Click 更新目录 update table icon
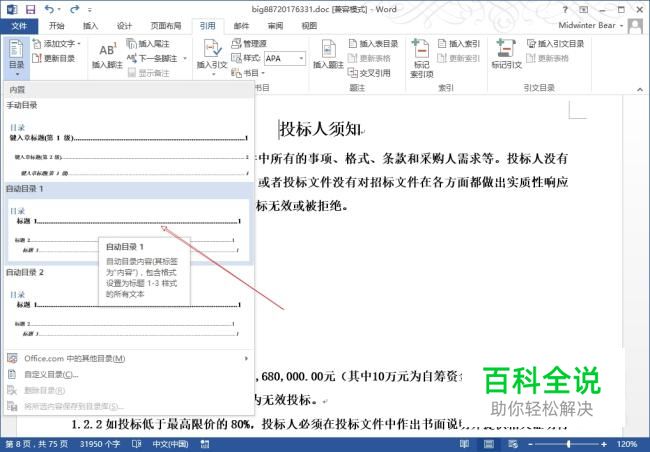Image resolution: width=650 pixels, height=452 pixels. pyautogui.click(x=37, y=58)
